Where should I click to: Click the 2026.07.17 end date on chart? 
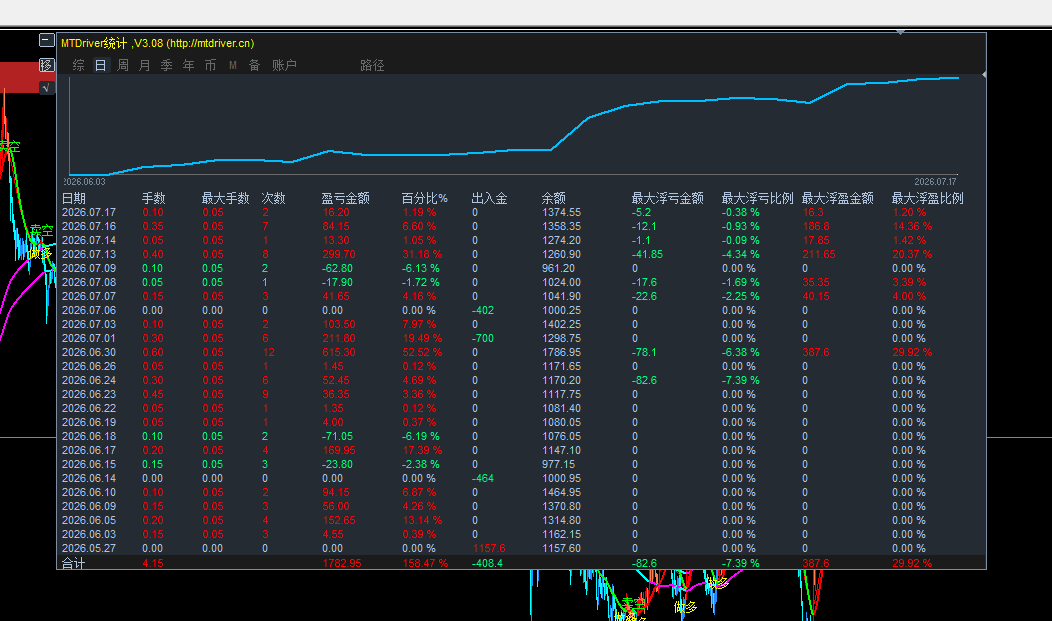click(935, 182)
